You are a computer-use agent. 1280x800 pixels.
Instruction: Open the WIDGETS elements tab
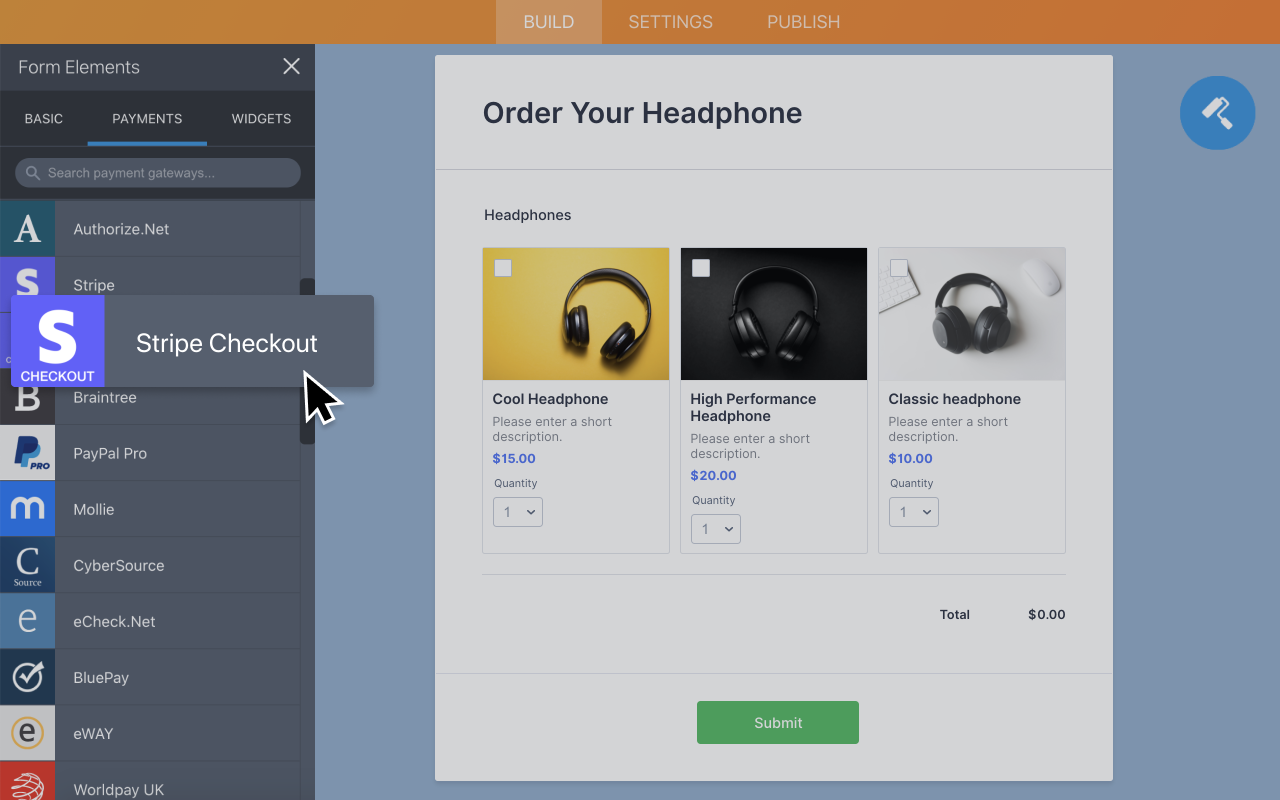(x=261, y=118)
